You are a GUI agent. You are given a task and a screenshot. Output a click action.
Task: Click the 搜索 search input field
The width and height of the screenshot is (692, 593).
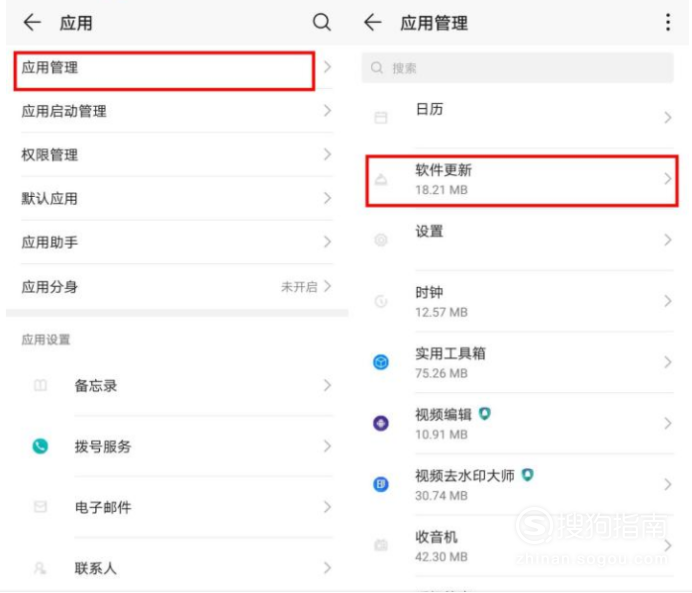point(518,68)
